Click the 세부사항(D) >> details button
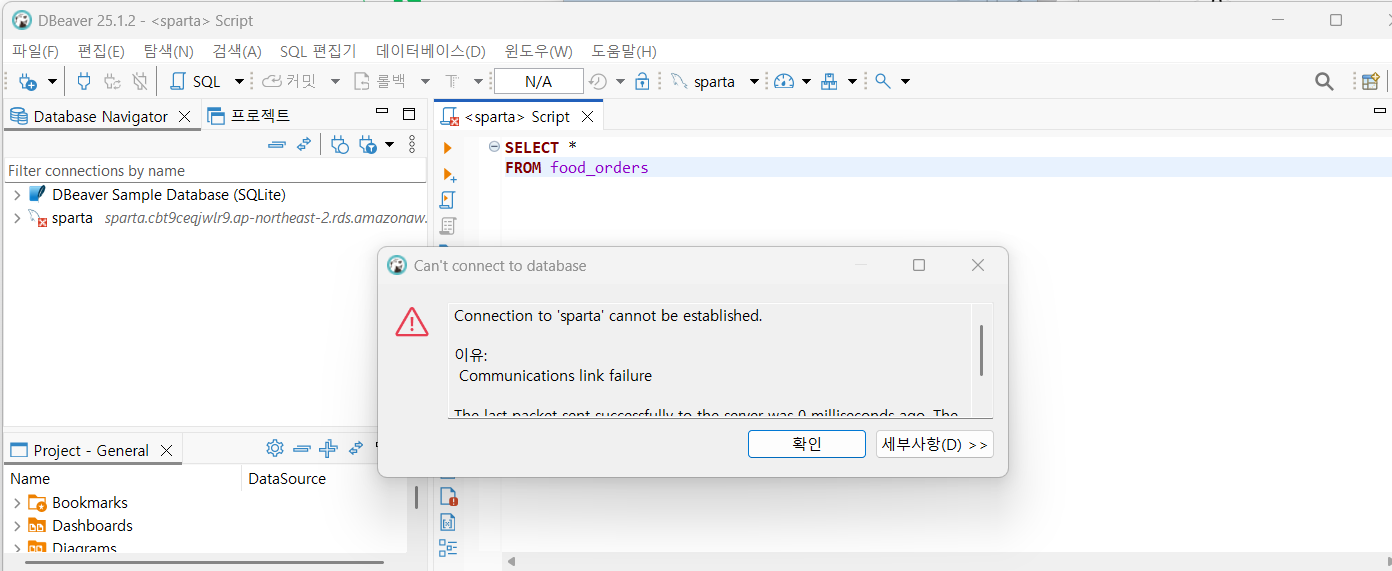 pyautogui.click(x=934, y=444)
